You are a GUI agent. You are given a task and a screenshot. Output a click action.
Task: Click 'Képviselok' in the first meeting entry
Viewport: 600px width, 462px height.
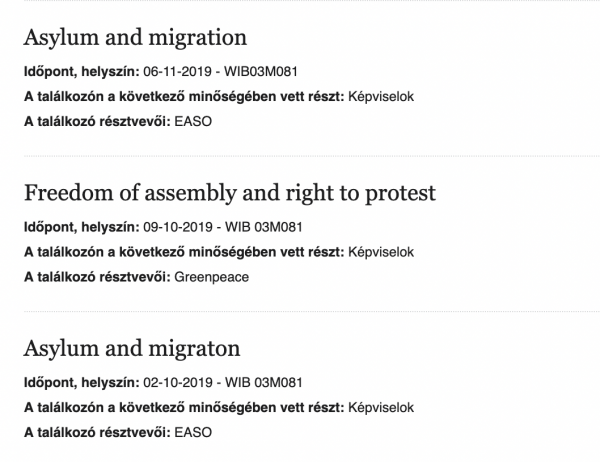(x=381, y=96)
